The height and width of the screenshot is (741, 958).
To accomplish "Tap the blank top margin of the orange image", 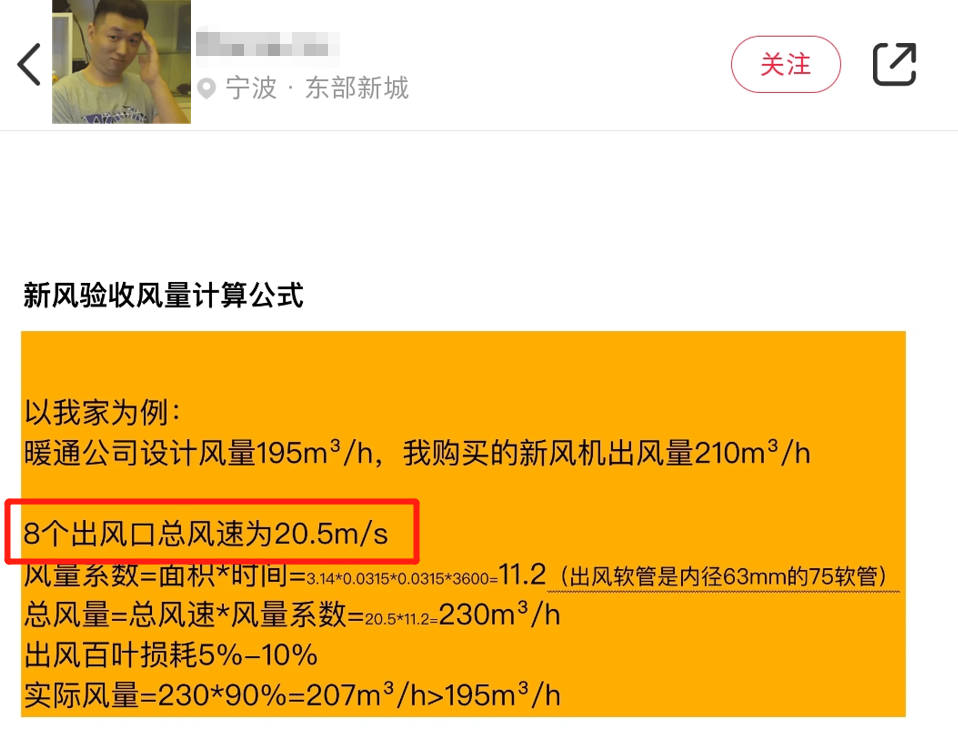I will 463,360.
